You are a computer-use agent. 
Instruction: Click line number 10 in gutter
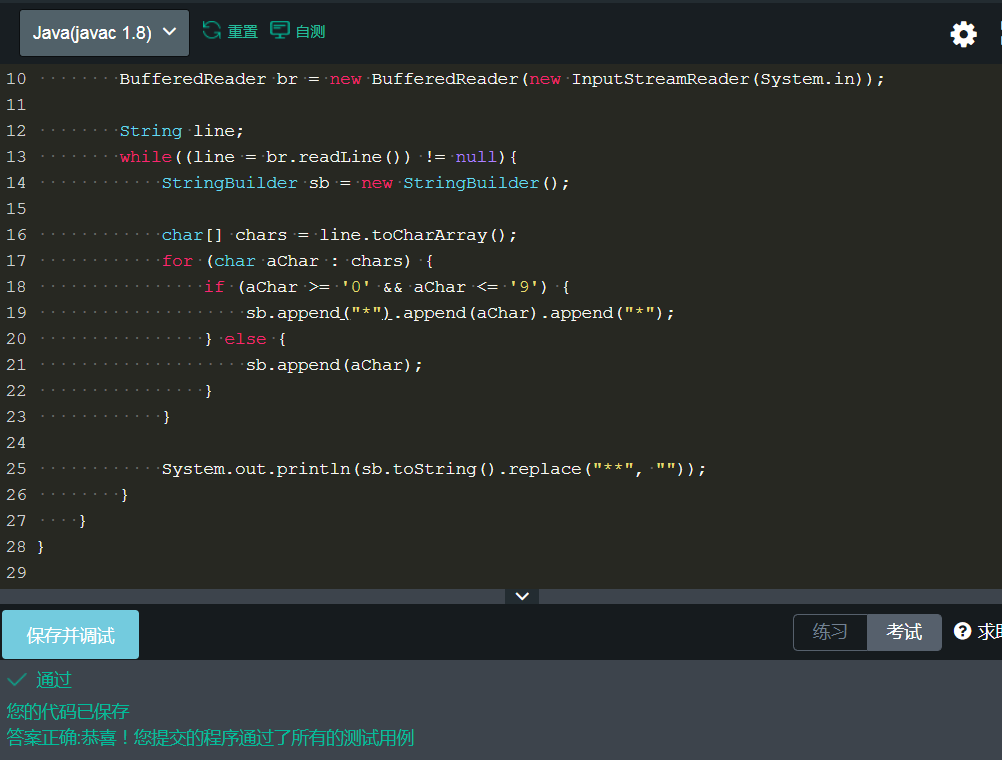(x=16, y=79)
